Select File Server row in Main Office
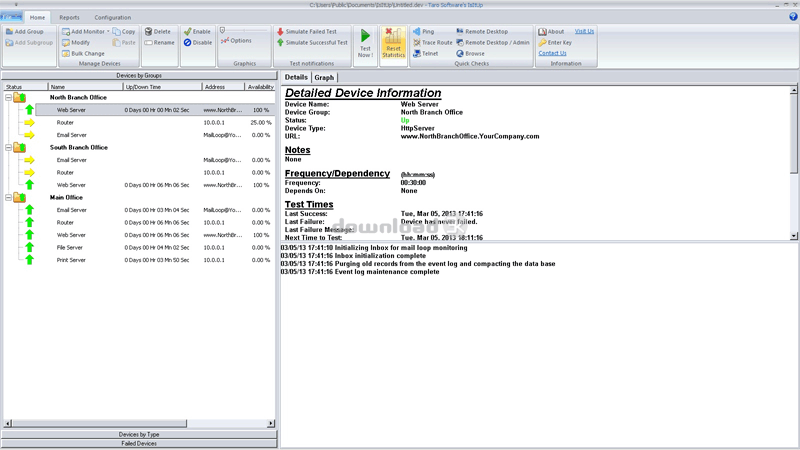 coord(71,247)
